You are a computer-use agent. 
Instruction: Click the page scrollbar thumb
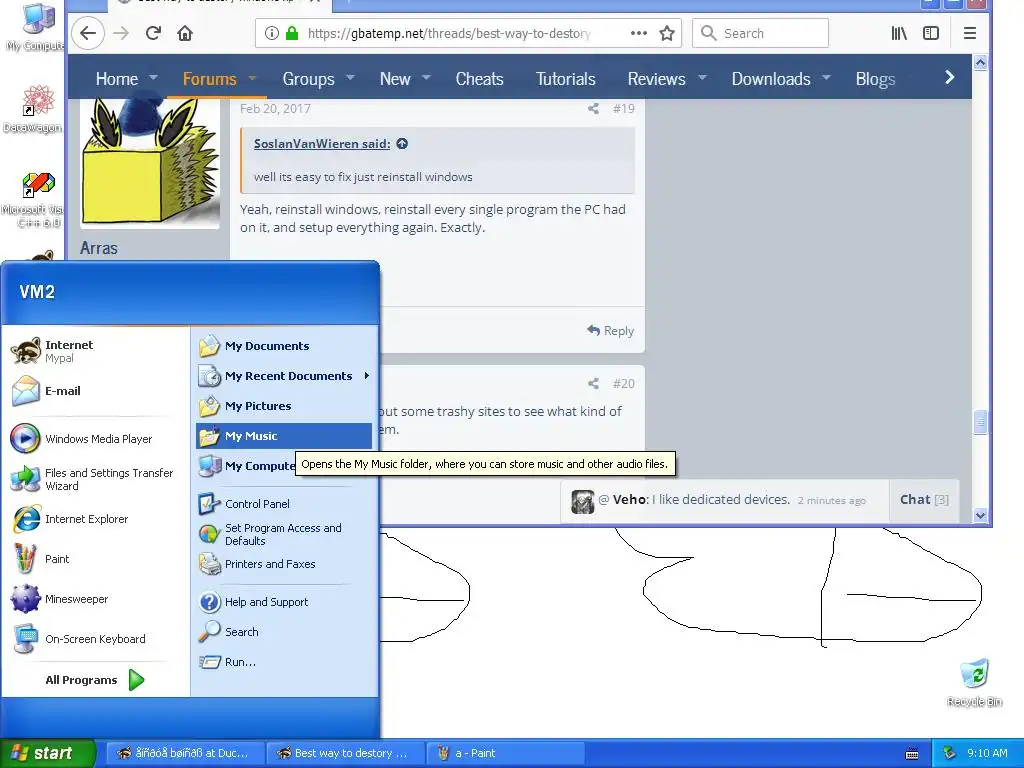coord(980,422)
